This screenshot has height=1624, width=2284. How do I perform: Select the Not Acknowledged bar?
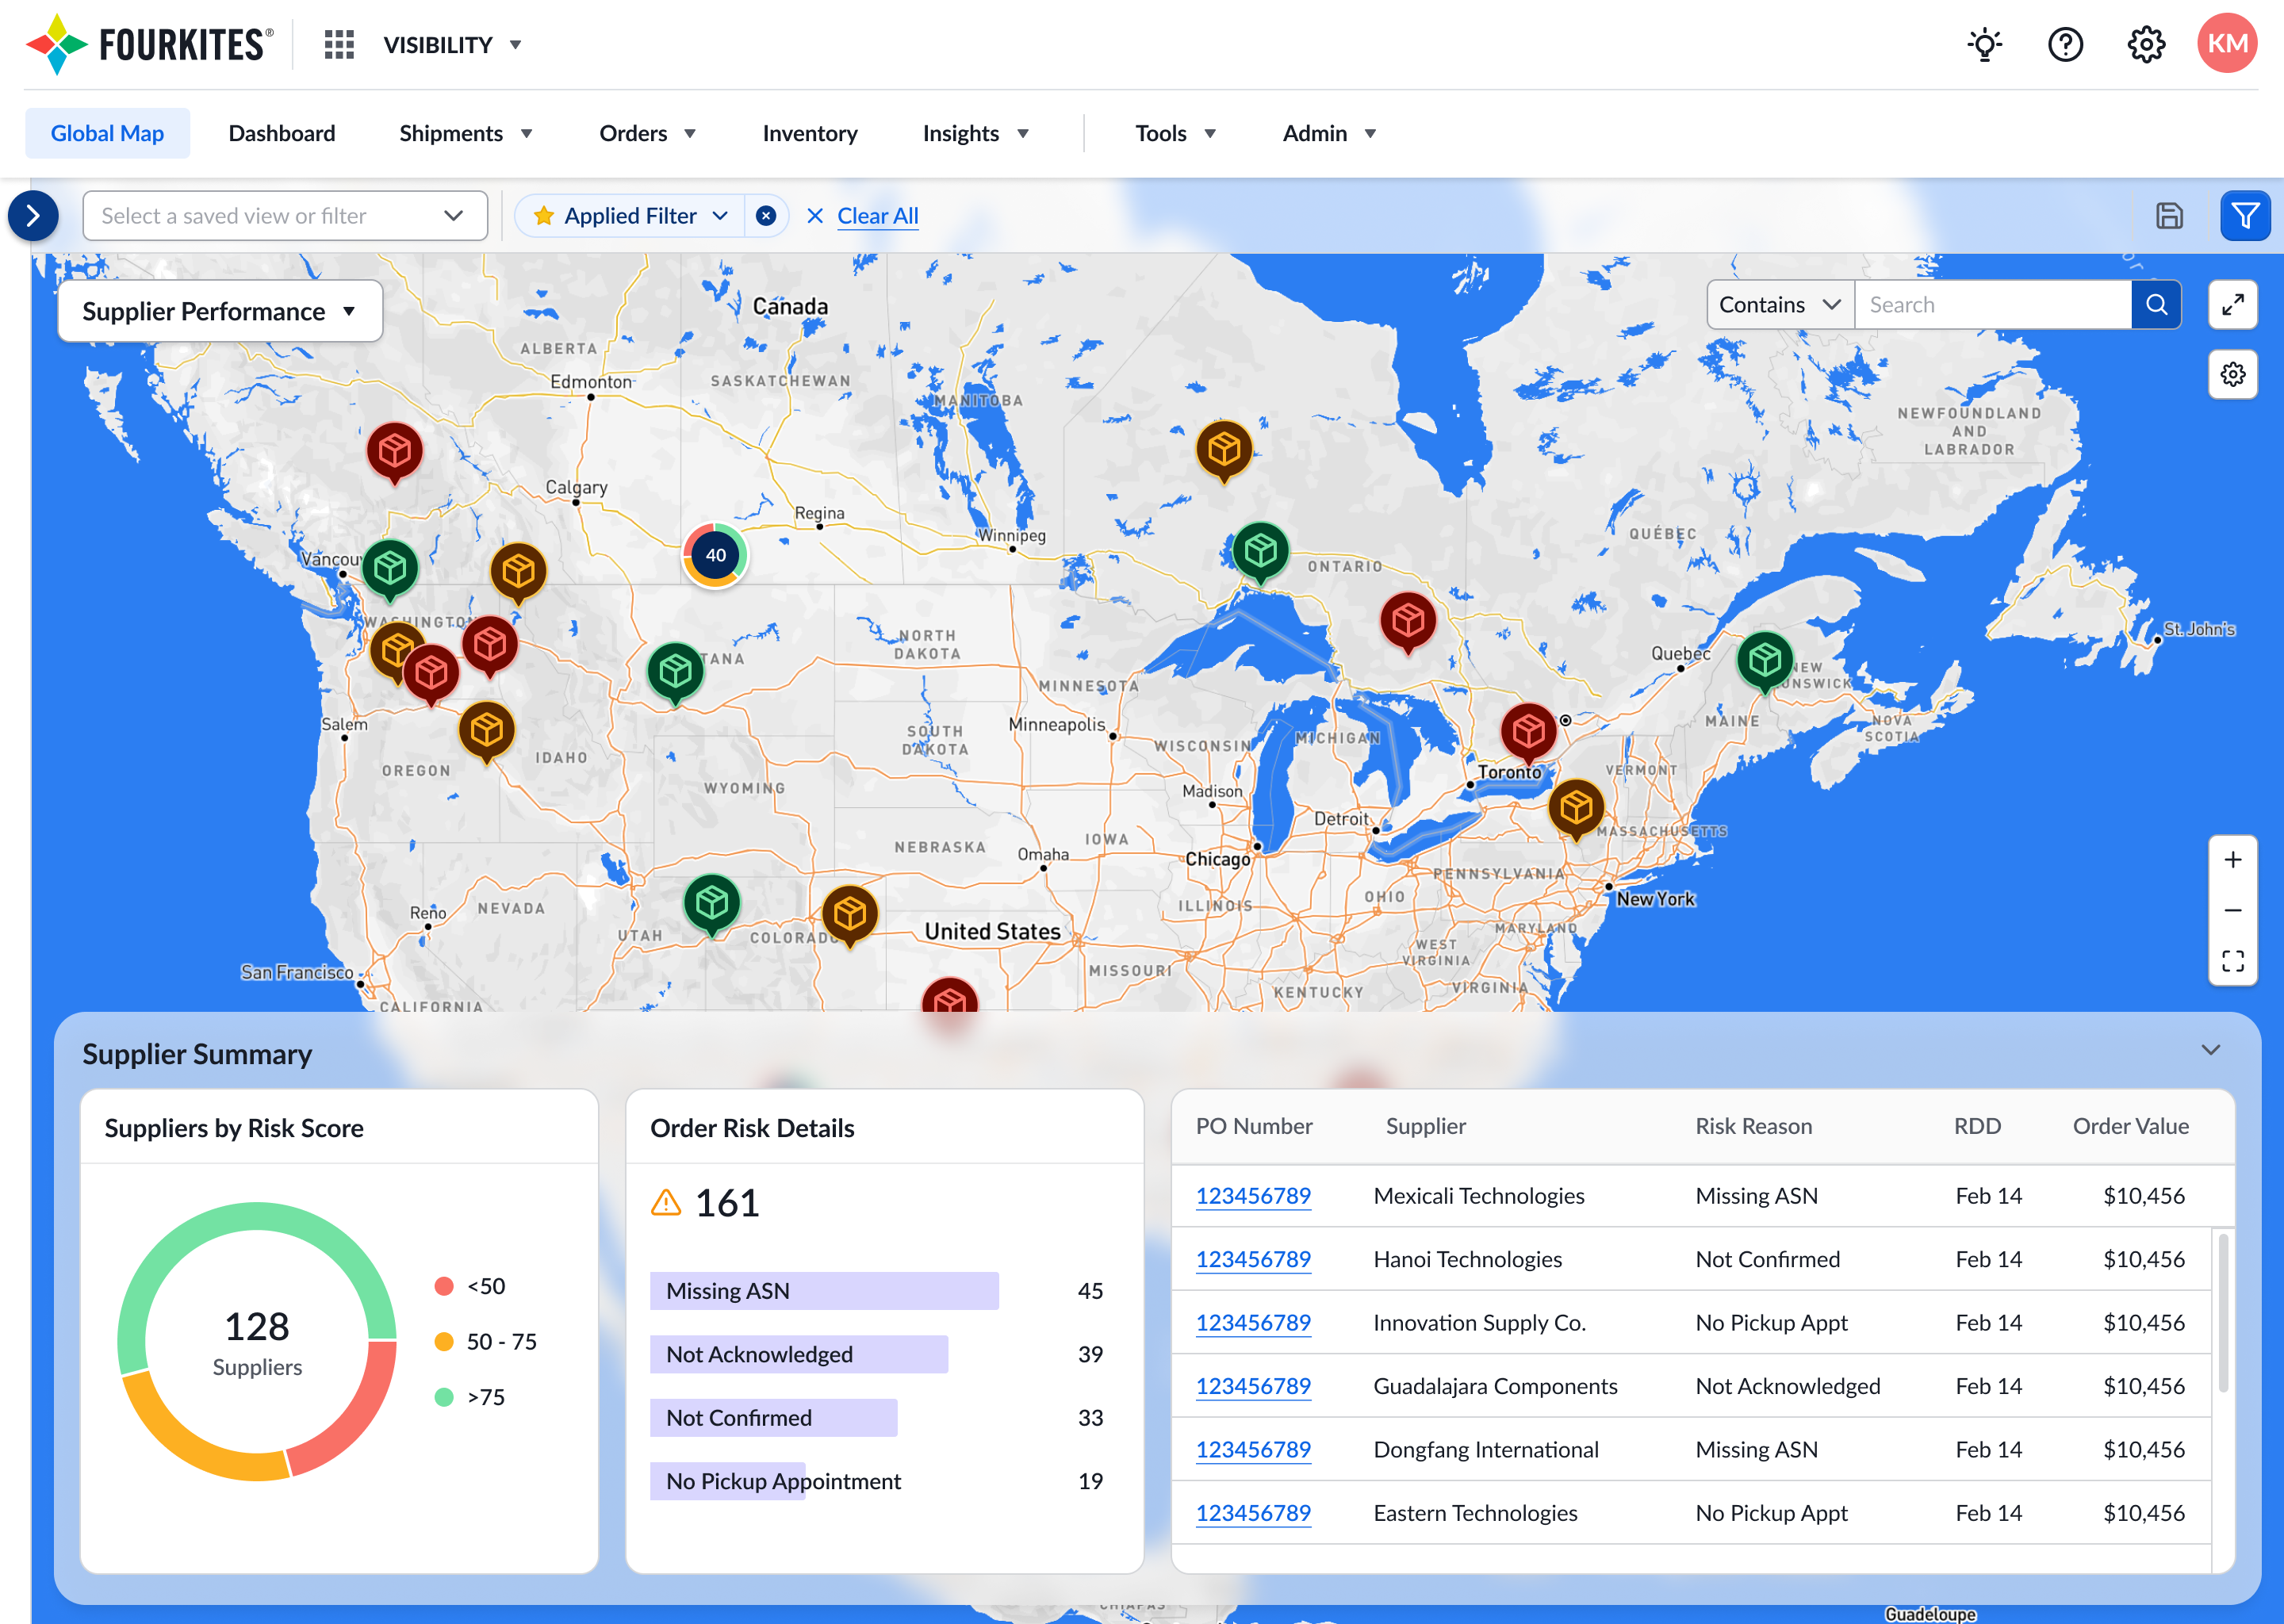[x=799, y=1354]
